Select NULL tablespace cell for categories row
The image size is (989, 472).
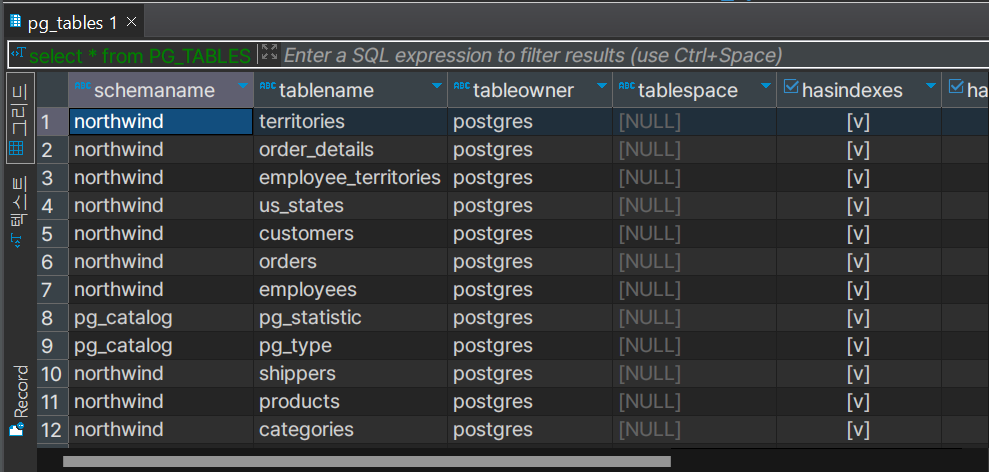[x=694, y=430]
